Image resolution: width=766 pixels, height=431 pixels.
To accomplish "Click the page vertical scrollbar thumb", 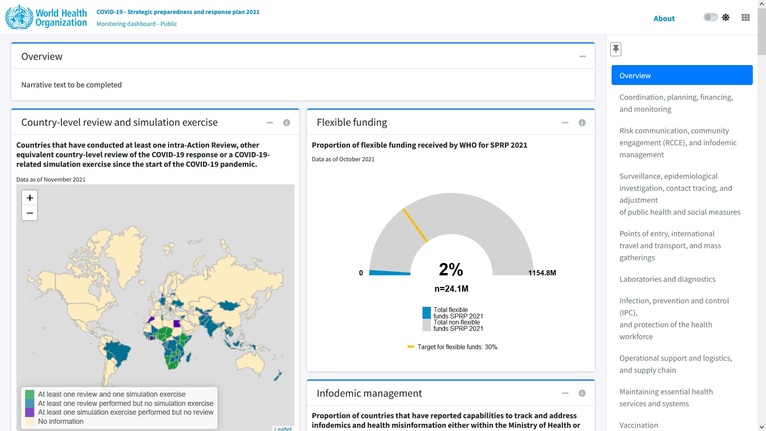I will coord(762,31).
